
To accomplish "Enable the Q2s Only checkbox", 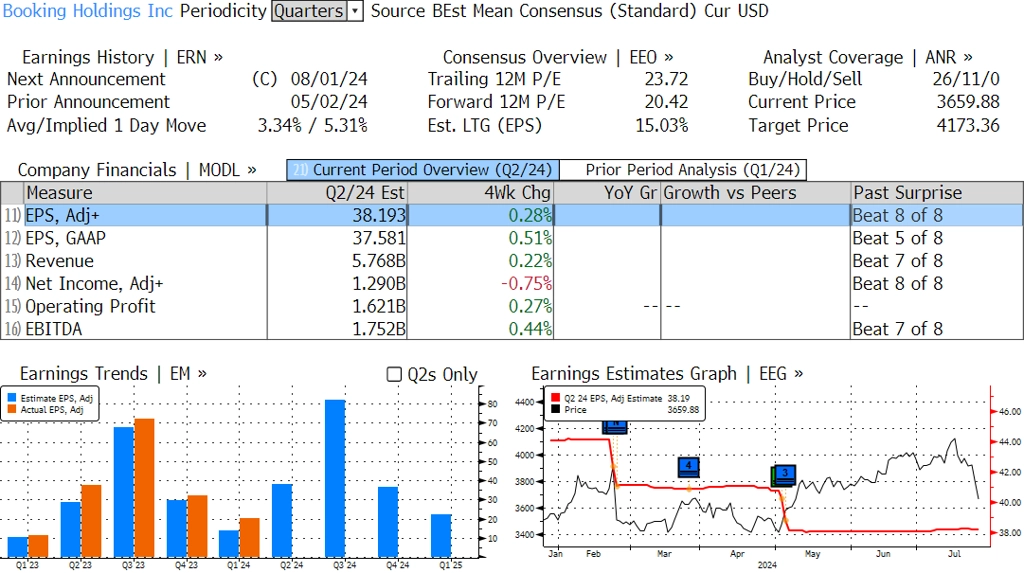I will [394, 374].
